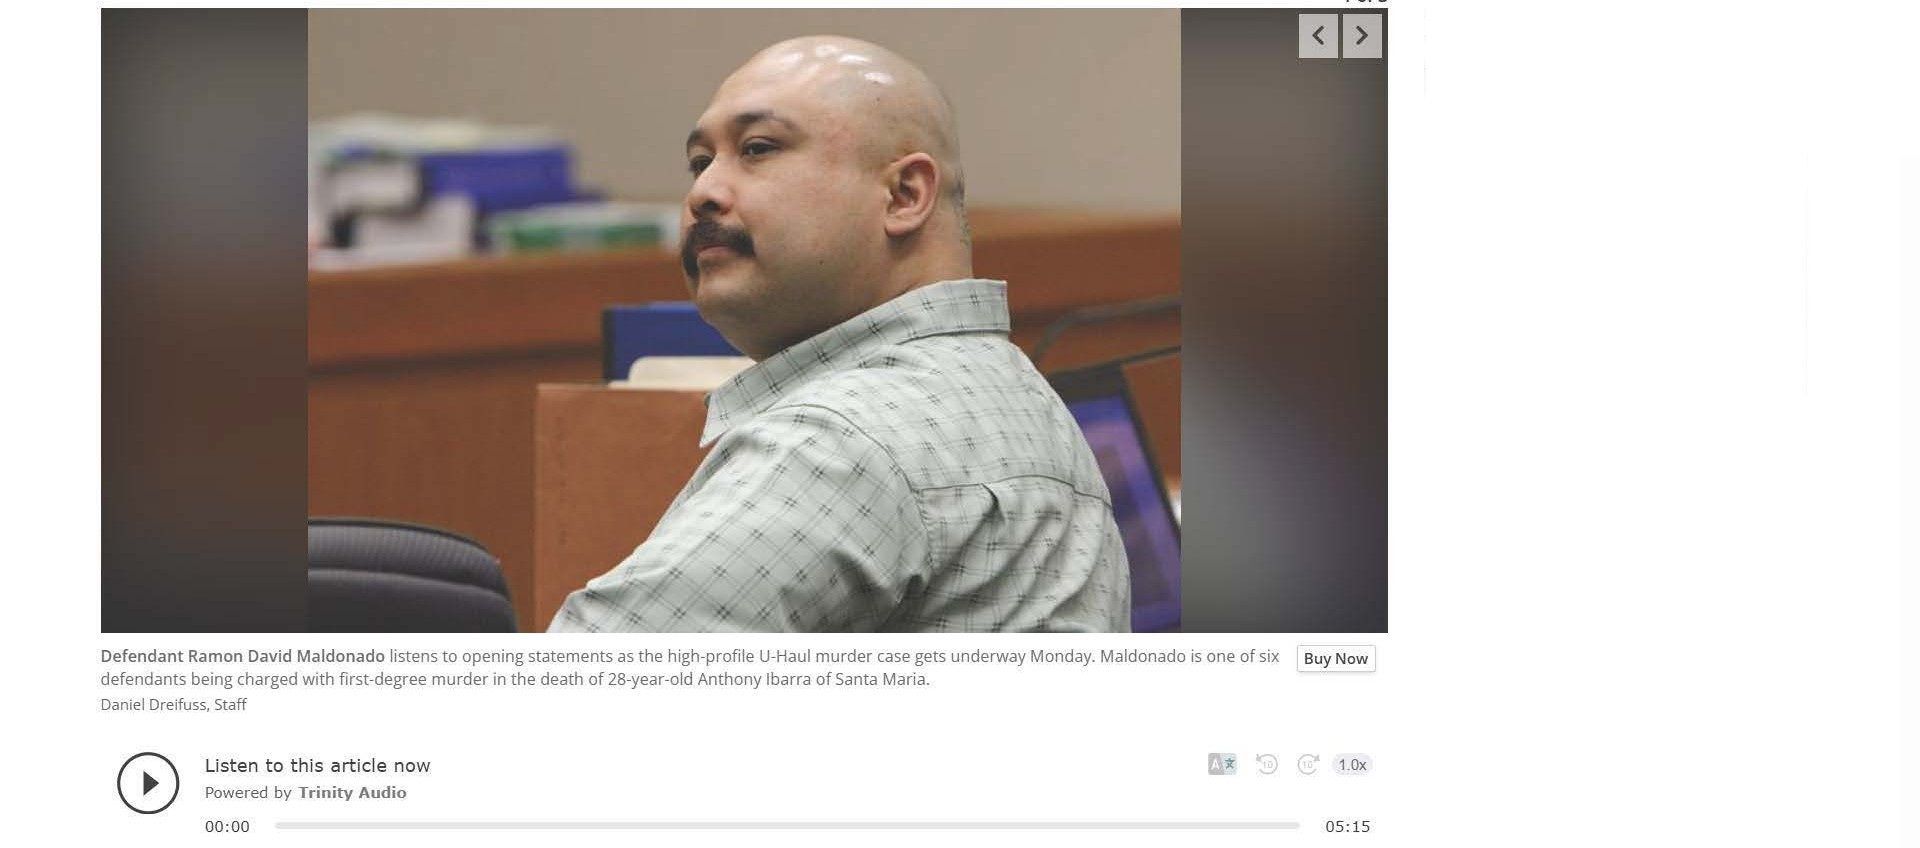Screen dimensions: 1920x848
Task: Click the Listen to this article now heading
Action: pyautogui.click(x=318, y=766)
